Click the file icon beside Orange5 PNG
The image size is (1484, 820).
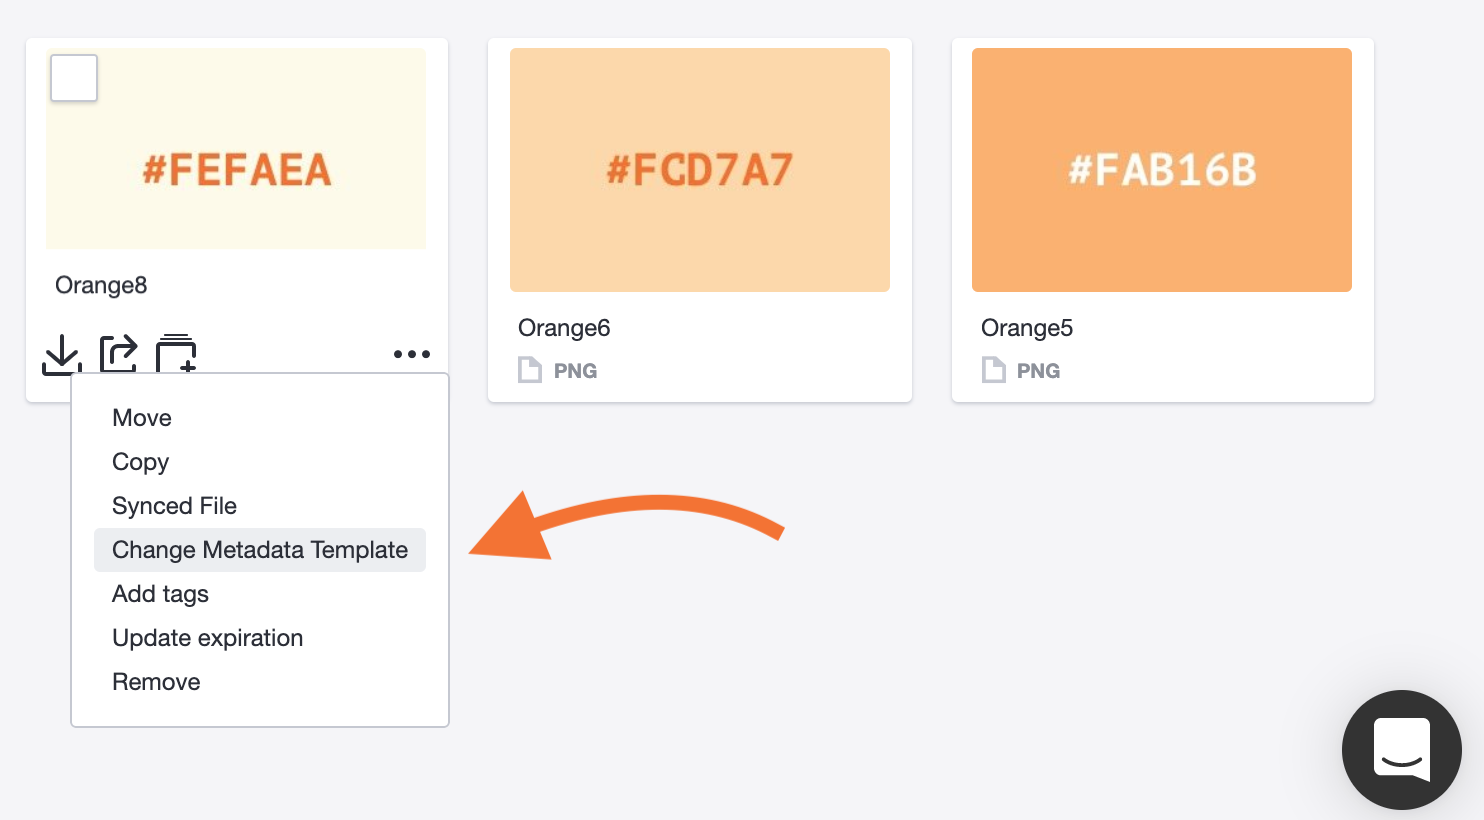(x=993, y=370)
